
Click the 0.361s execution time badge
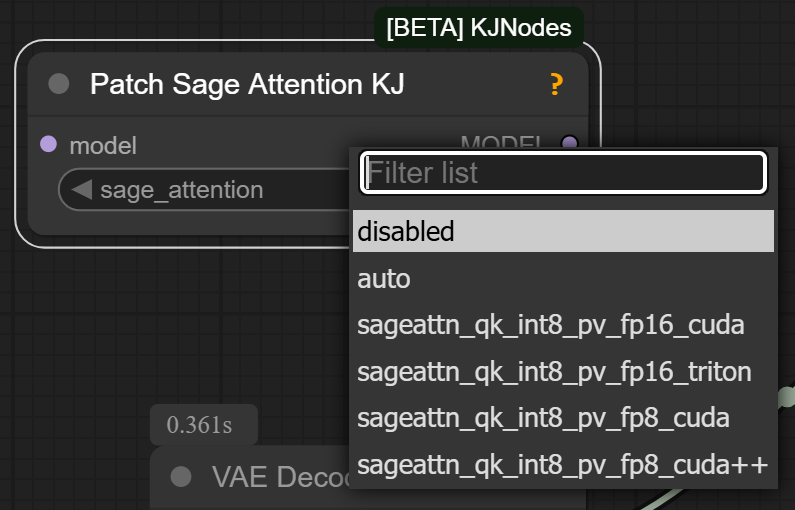click(x=204, y=424)
